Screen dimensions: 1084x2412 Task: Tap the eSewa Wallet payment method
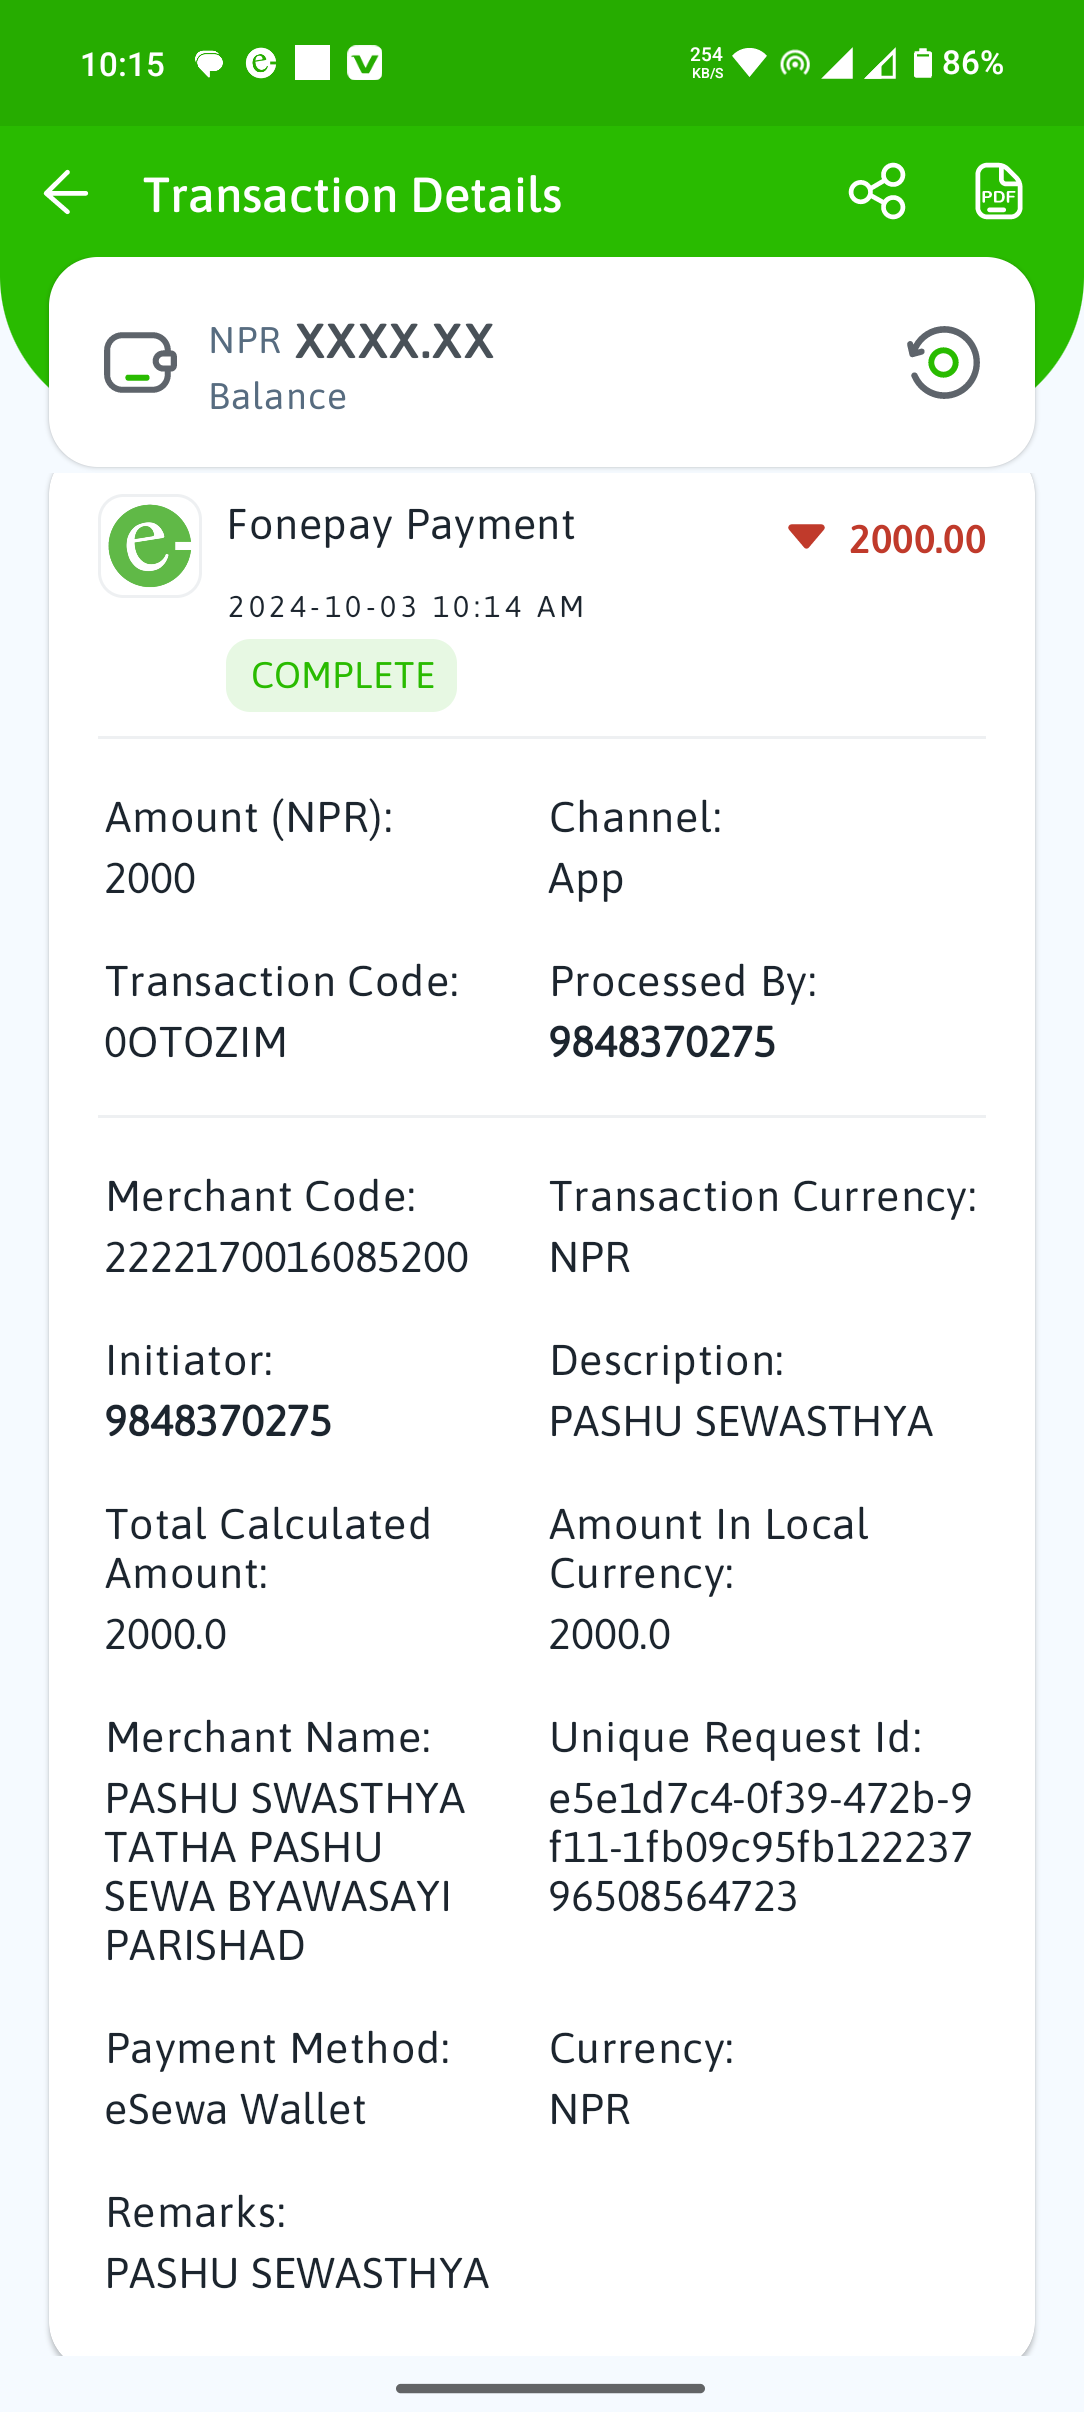[x=235, y=2109]
